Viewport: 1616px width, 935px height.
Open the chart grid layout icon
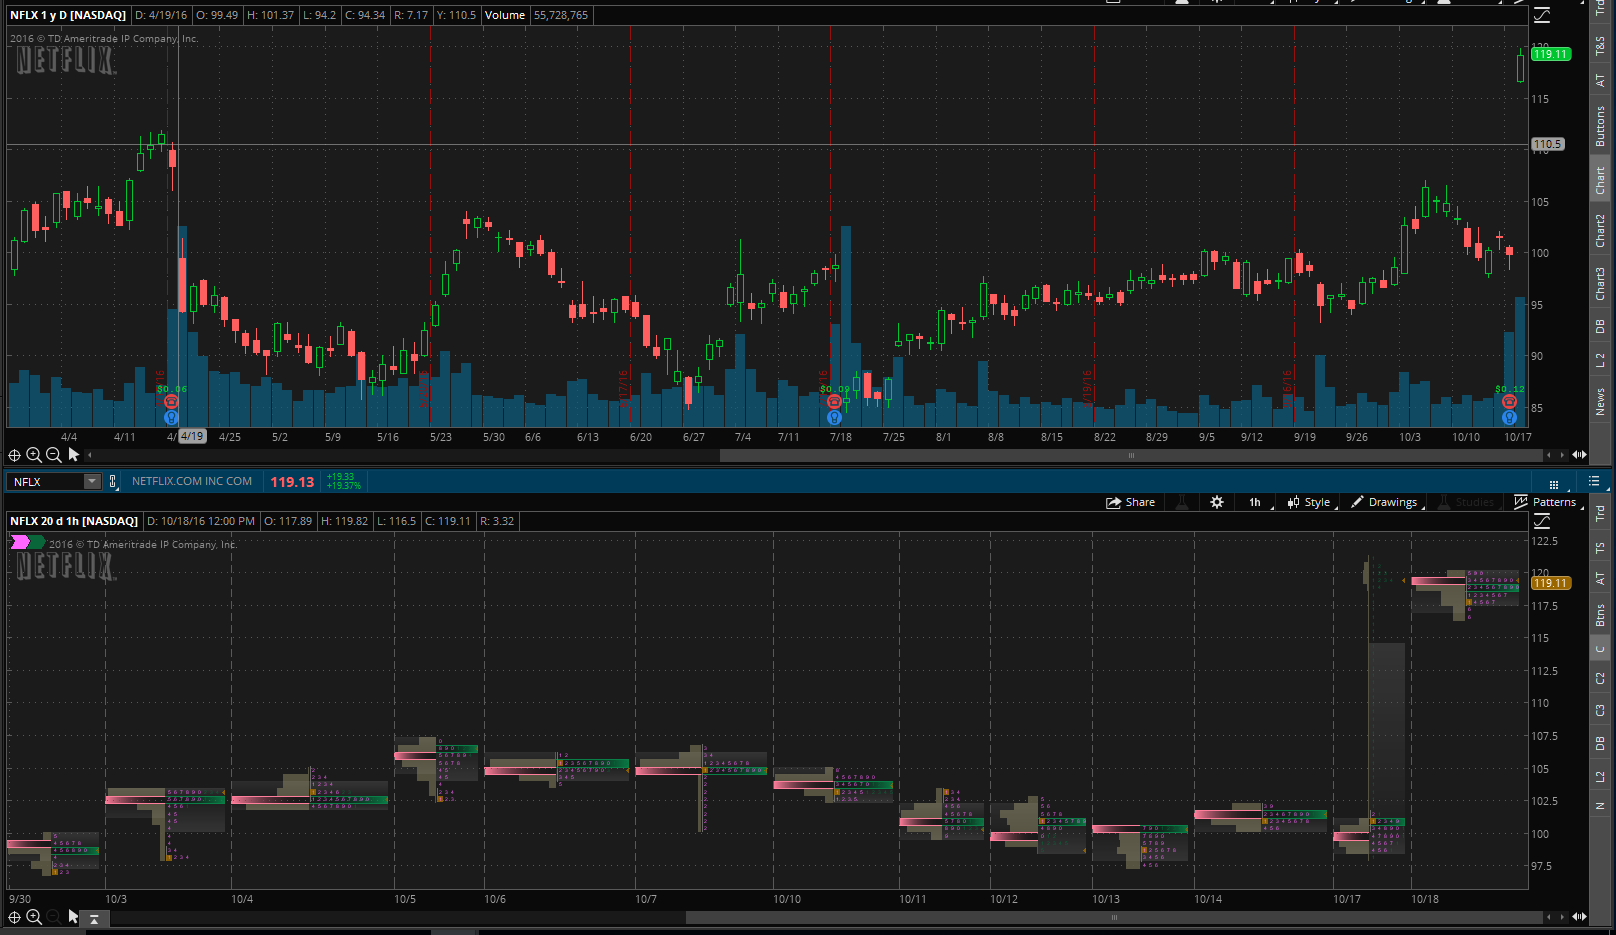click(1553, 482)
